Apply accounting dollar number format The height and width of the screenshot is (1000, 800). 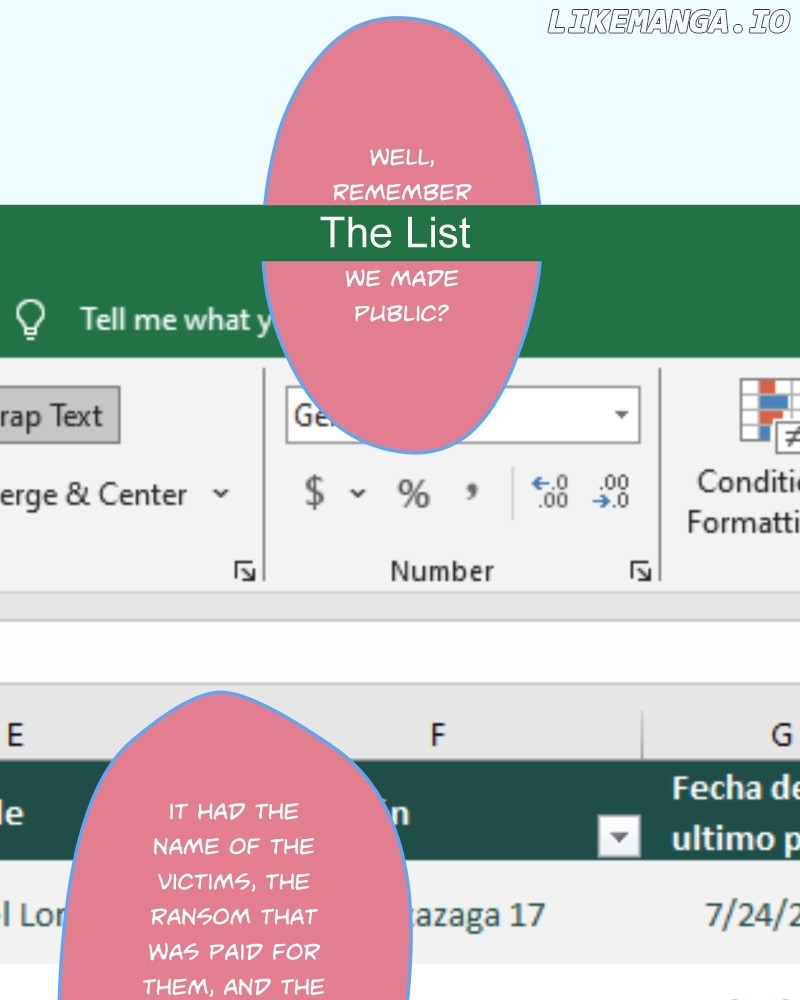[x=315, y=492]
